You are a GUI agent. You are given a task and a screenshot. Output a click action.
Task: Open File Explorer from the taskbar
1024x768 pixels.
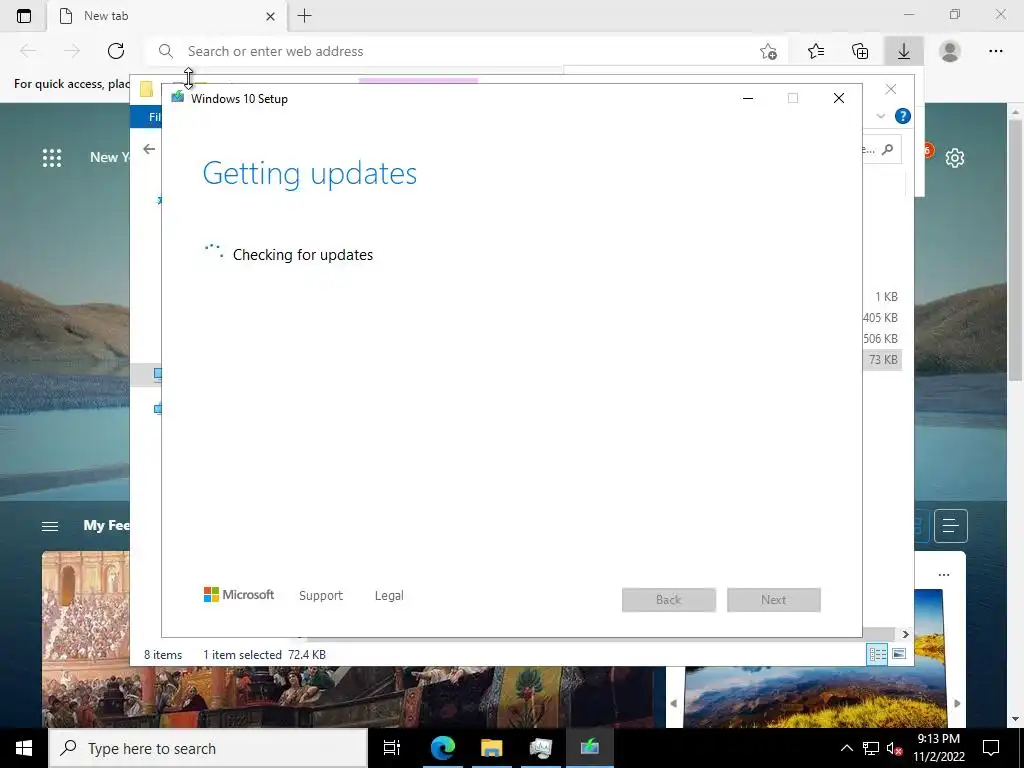coord(491,748)
